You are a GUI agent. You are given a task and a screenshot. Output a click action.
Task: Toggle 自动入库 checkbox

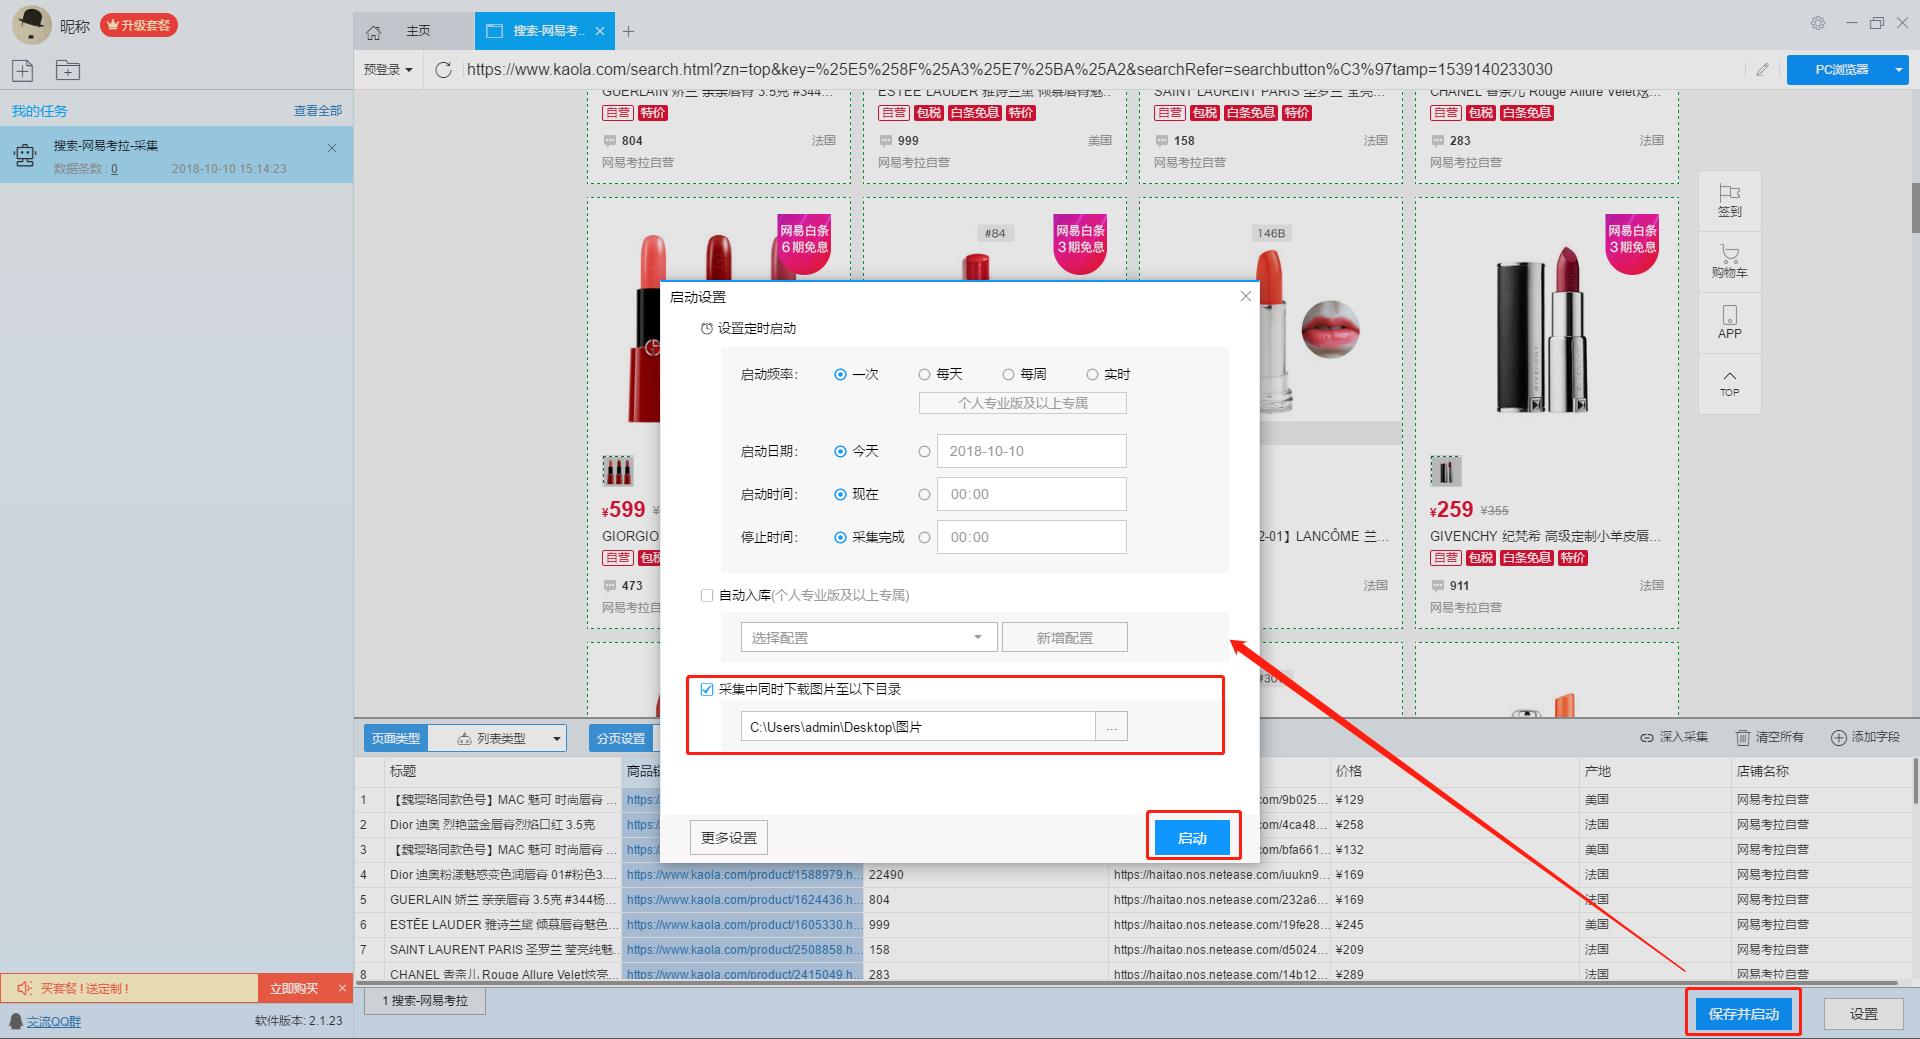pyautogui.click(x=707, y=595)
